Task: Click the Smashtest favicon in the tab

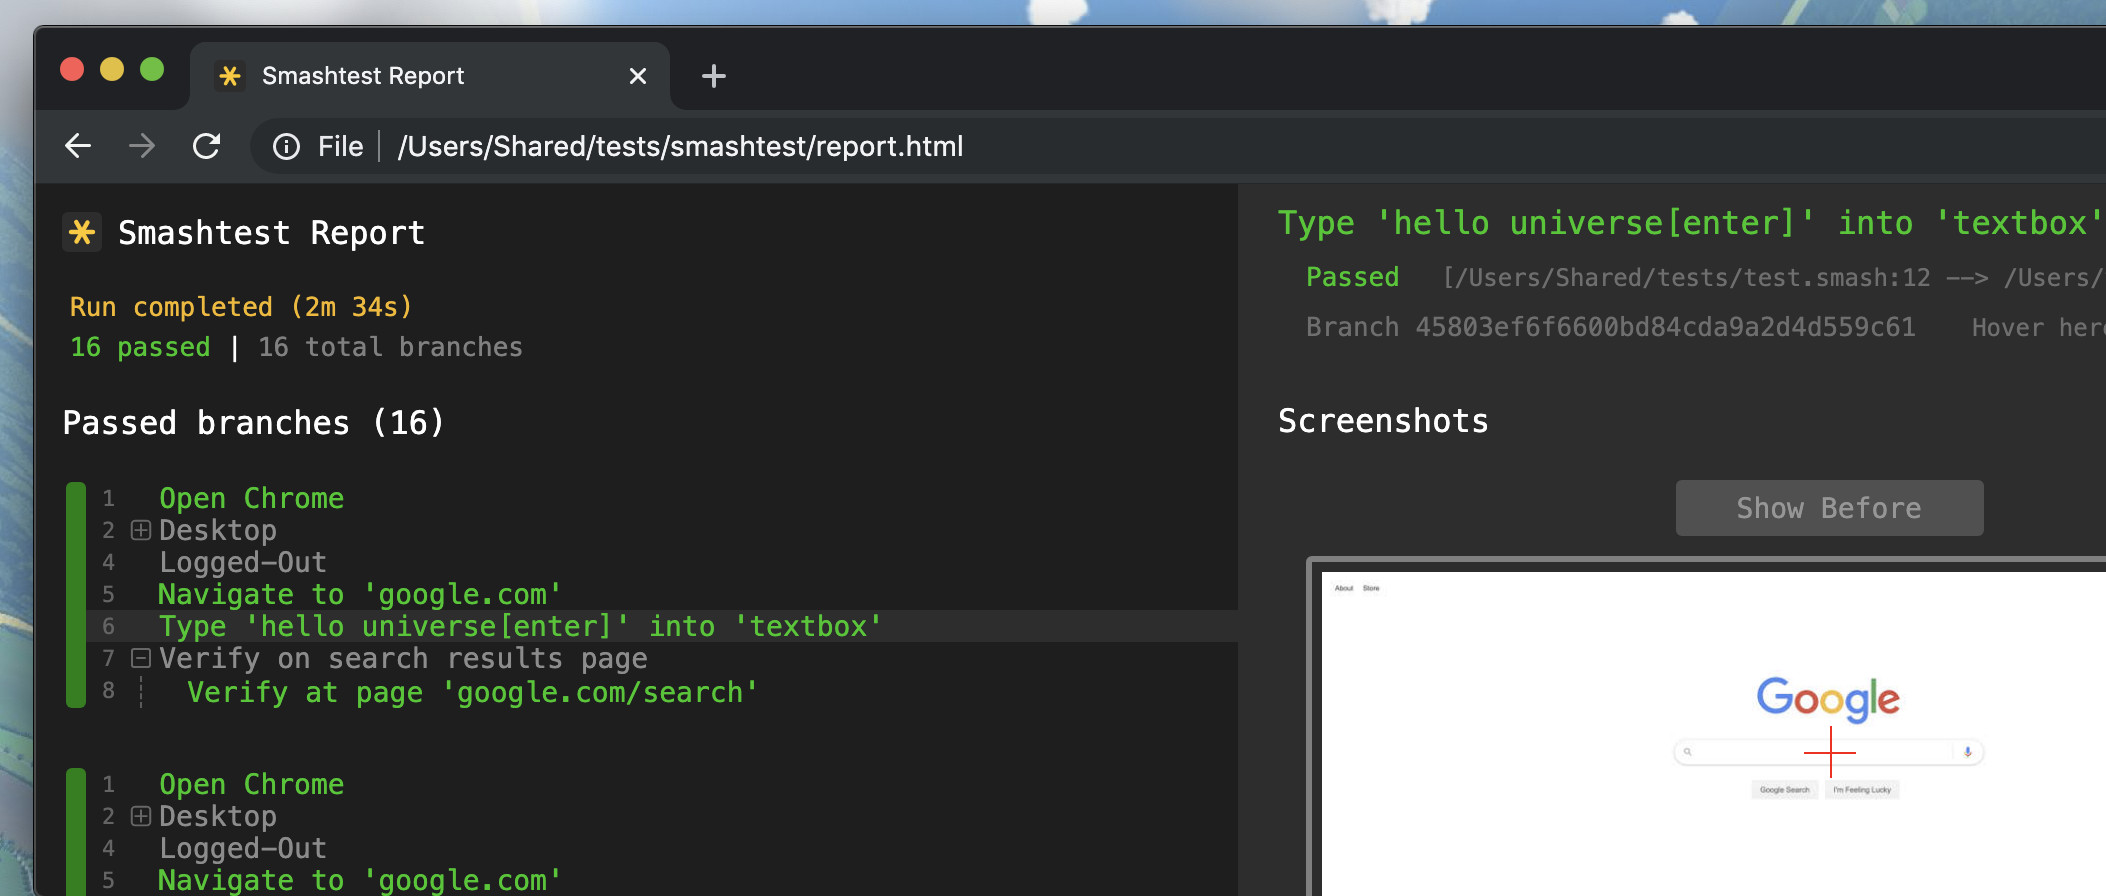Action: coord(230,76)
